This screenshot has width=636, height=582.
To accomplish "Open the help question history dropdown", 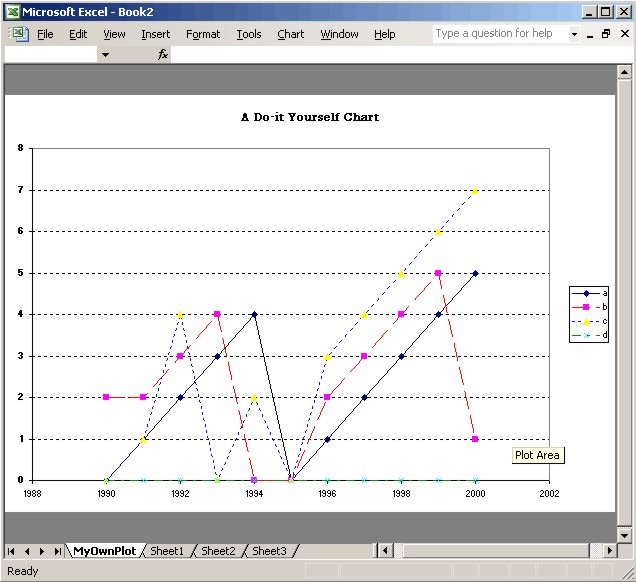I will tap(574, 34).
